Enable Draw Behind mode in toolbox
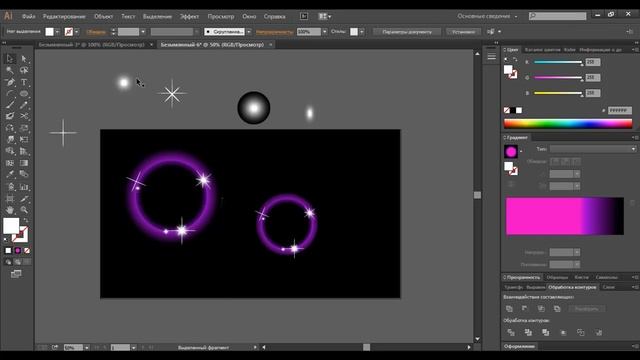 click(x=18, y=262)
